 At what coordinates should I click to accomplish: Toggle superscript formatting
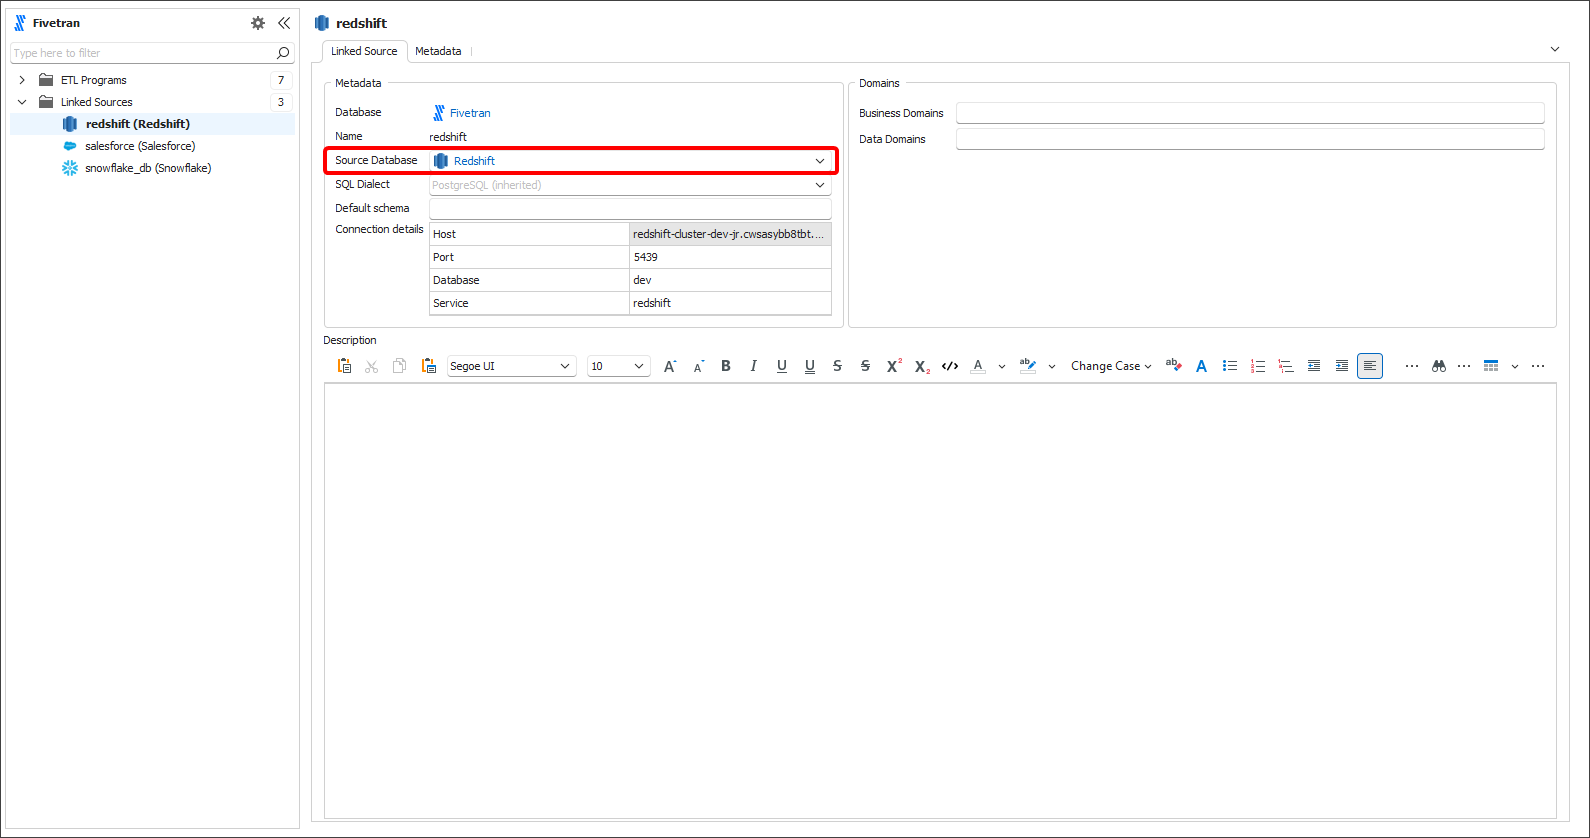(894, 366)
